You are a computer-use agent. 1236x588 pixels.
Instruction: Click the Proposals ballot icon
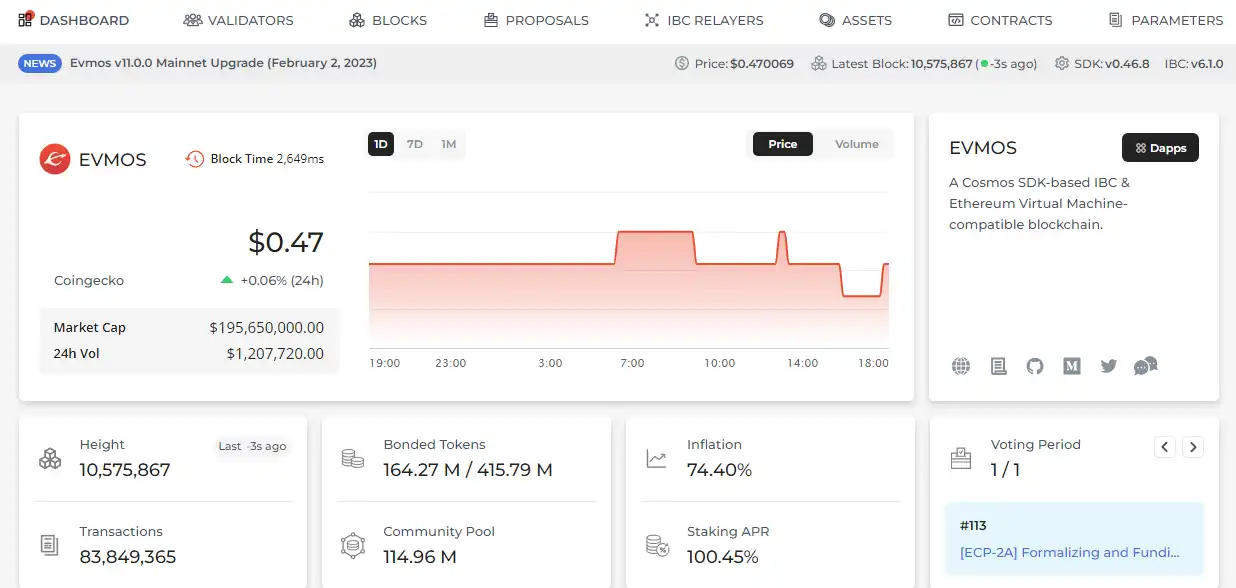click(x=490, y=20)
